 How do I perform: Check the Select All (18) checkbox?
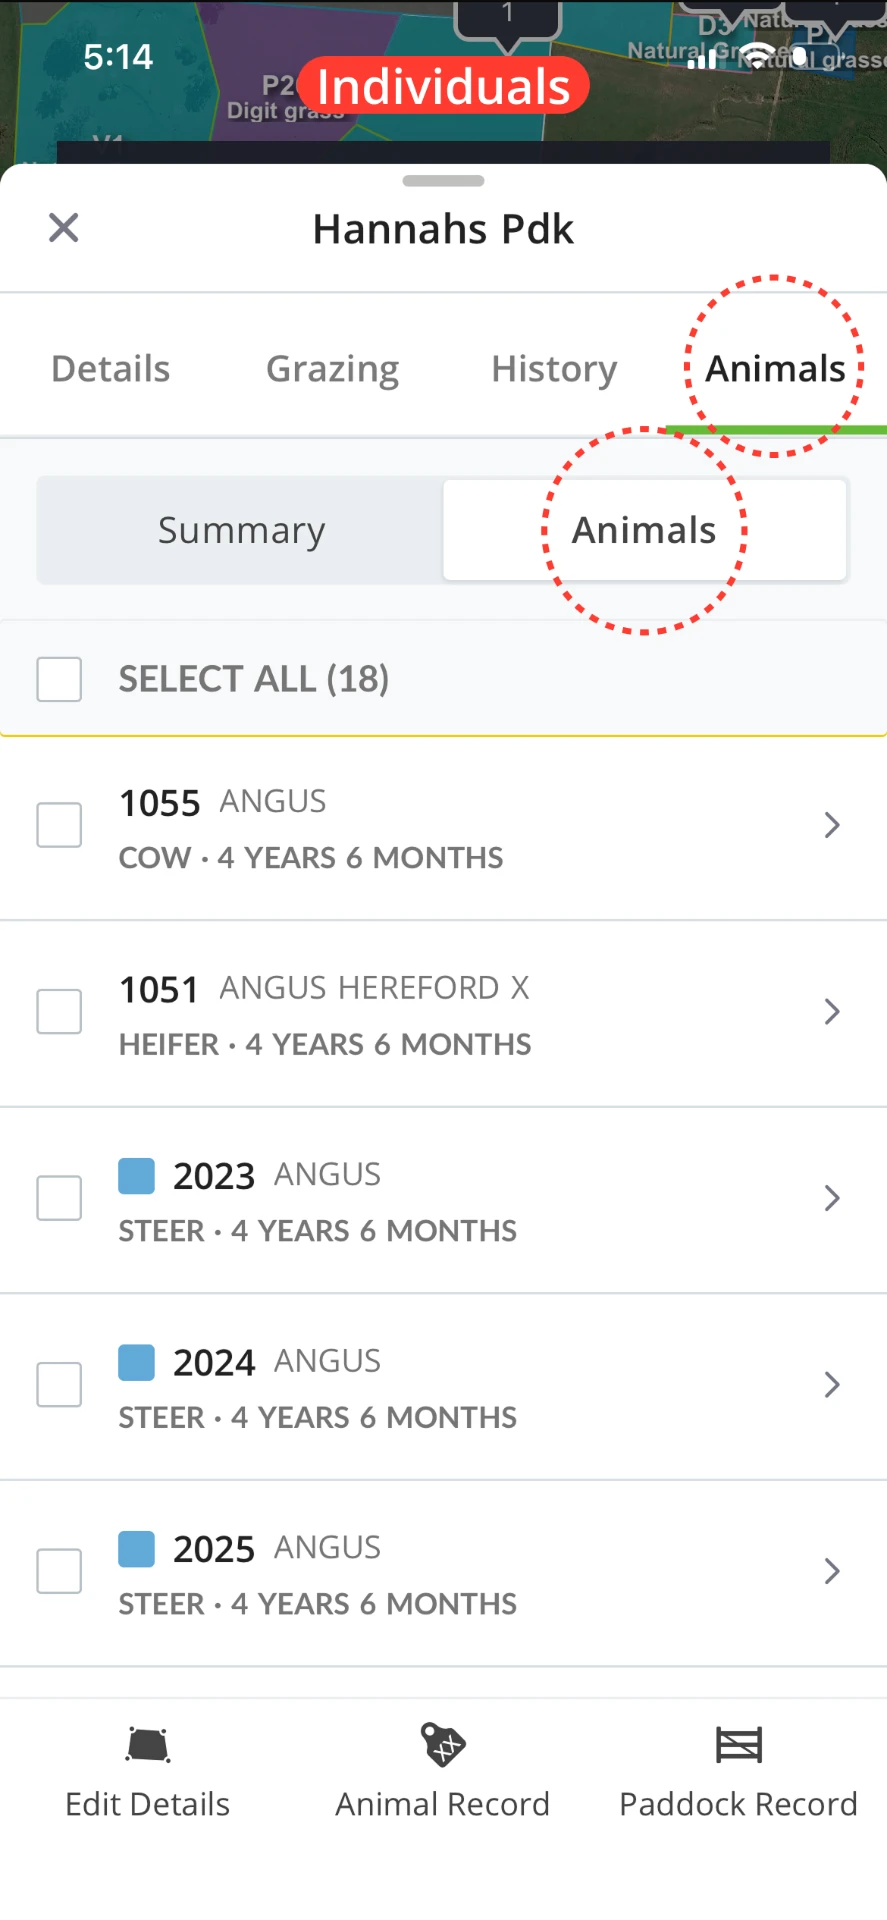tap(59, 679)
